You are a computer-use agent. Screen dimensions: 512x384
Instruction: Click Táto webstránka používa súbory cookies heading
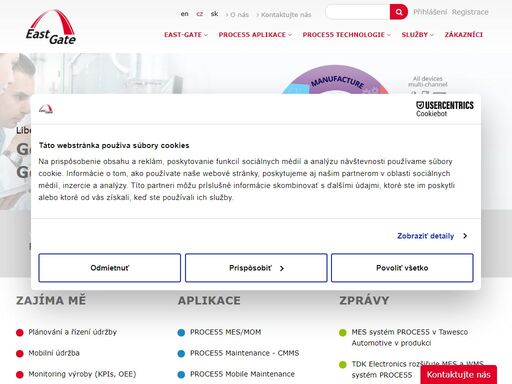coord(114,145)
